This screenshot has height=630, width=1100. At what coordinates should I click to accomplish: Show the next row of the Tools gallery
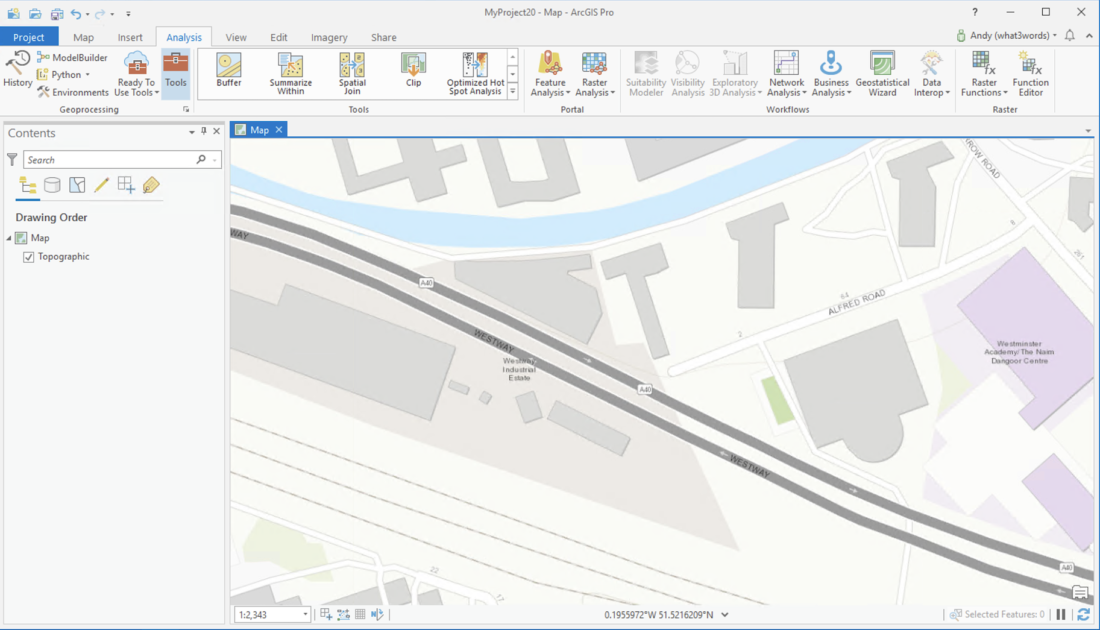click(513, 74)
